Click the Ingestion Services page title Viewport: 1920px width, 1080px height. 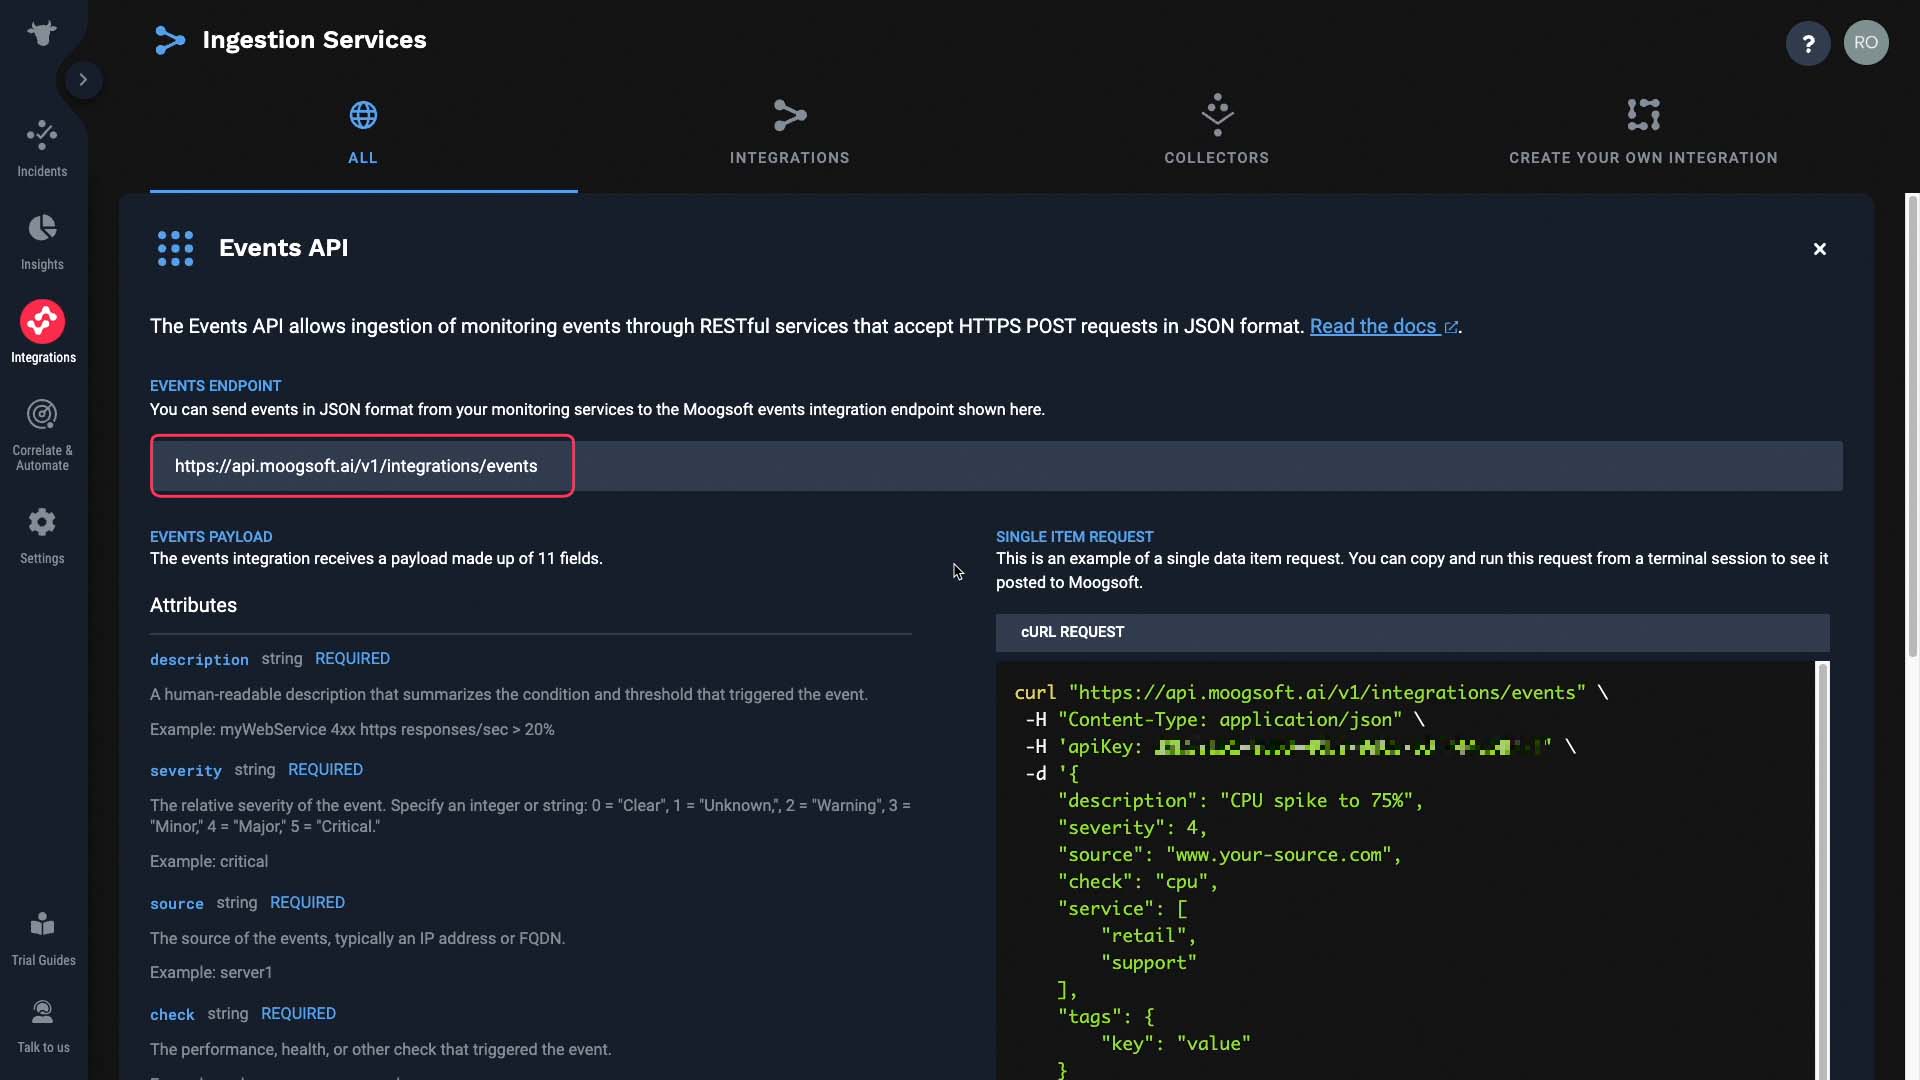click(314, 40)
